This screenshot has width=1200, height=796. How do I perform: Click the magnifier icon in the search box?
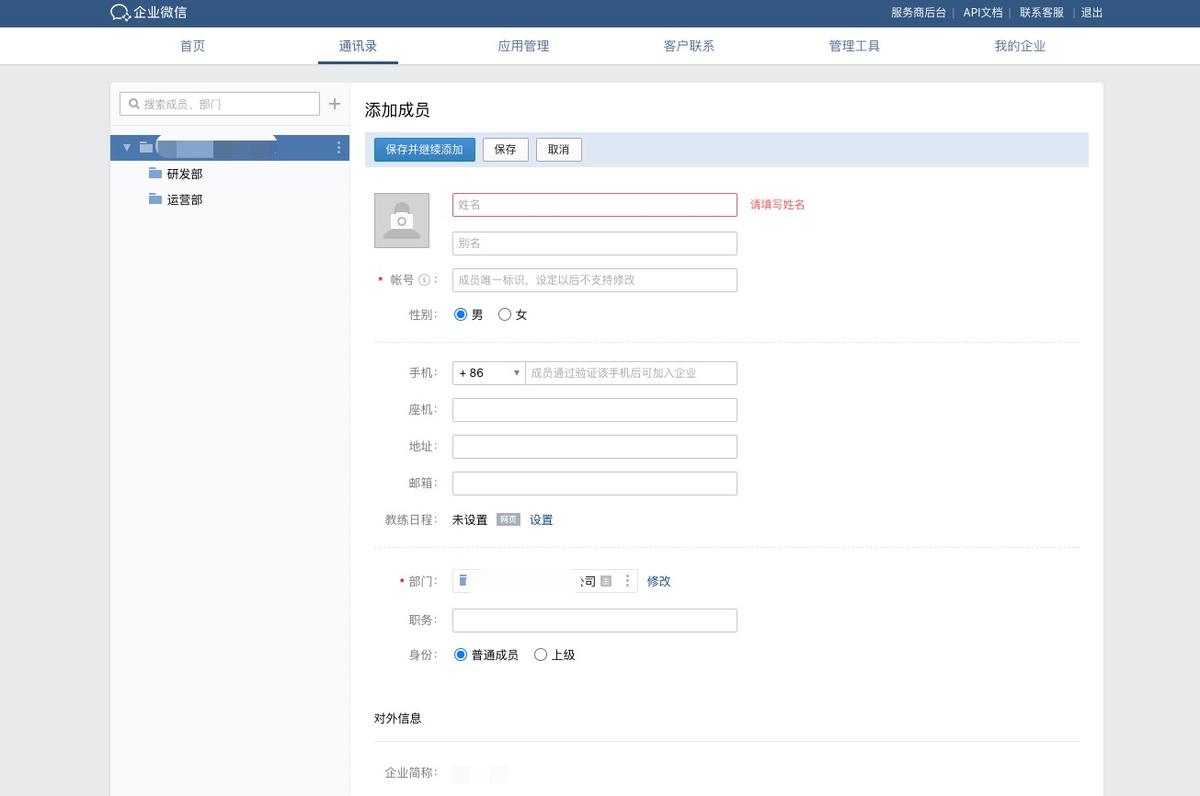(x=135, y=103)
